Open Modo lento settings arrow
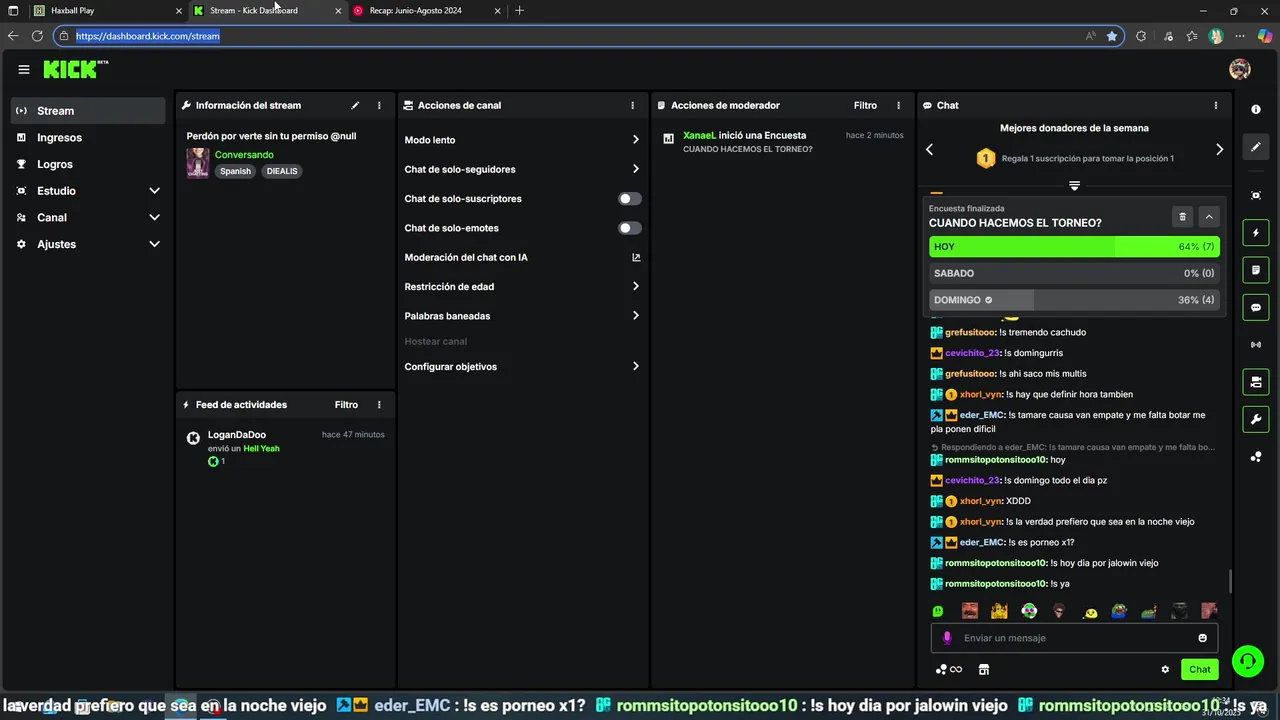 pos(635,140)
